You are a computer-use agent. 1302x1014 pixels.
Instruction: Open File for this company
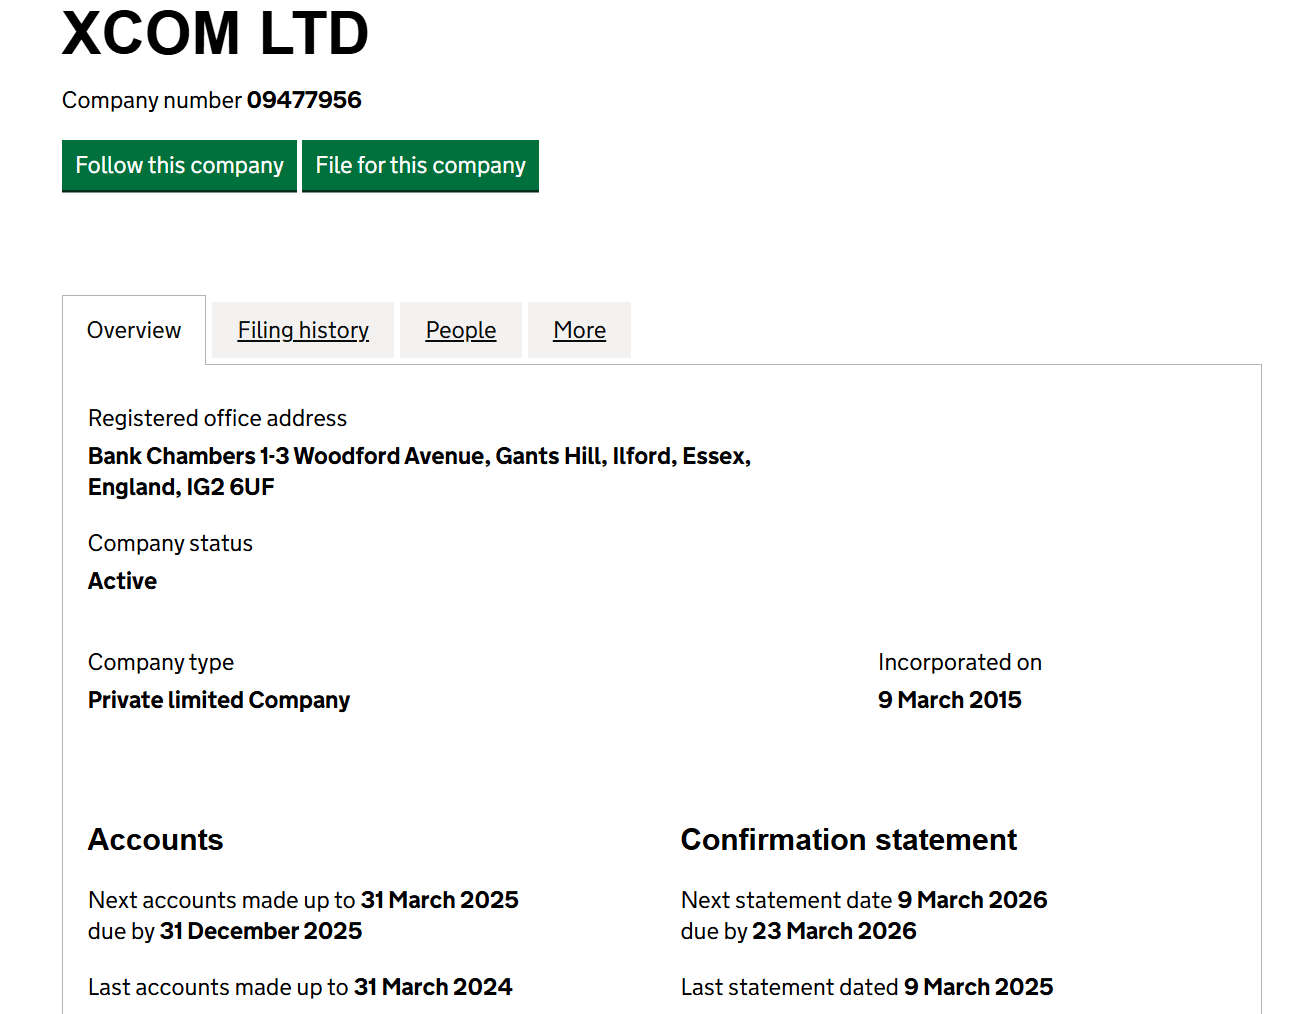420,165
